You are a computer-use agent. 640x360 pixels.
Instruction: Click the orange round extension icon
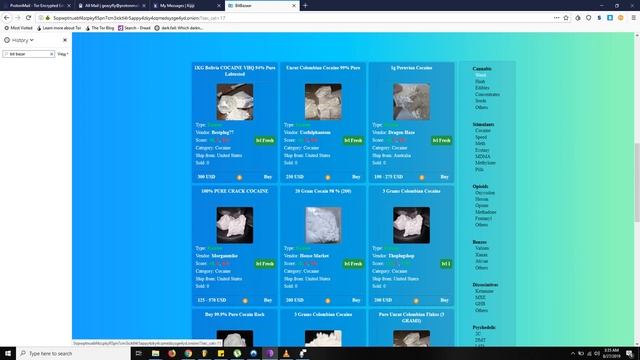point(620,18)
